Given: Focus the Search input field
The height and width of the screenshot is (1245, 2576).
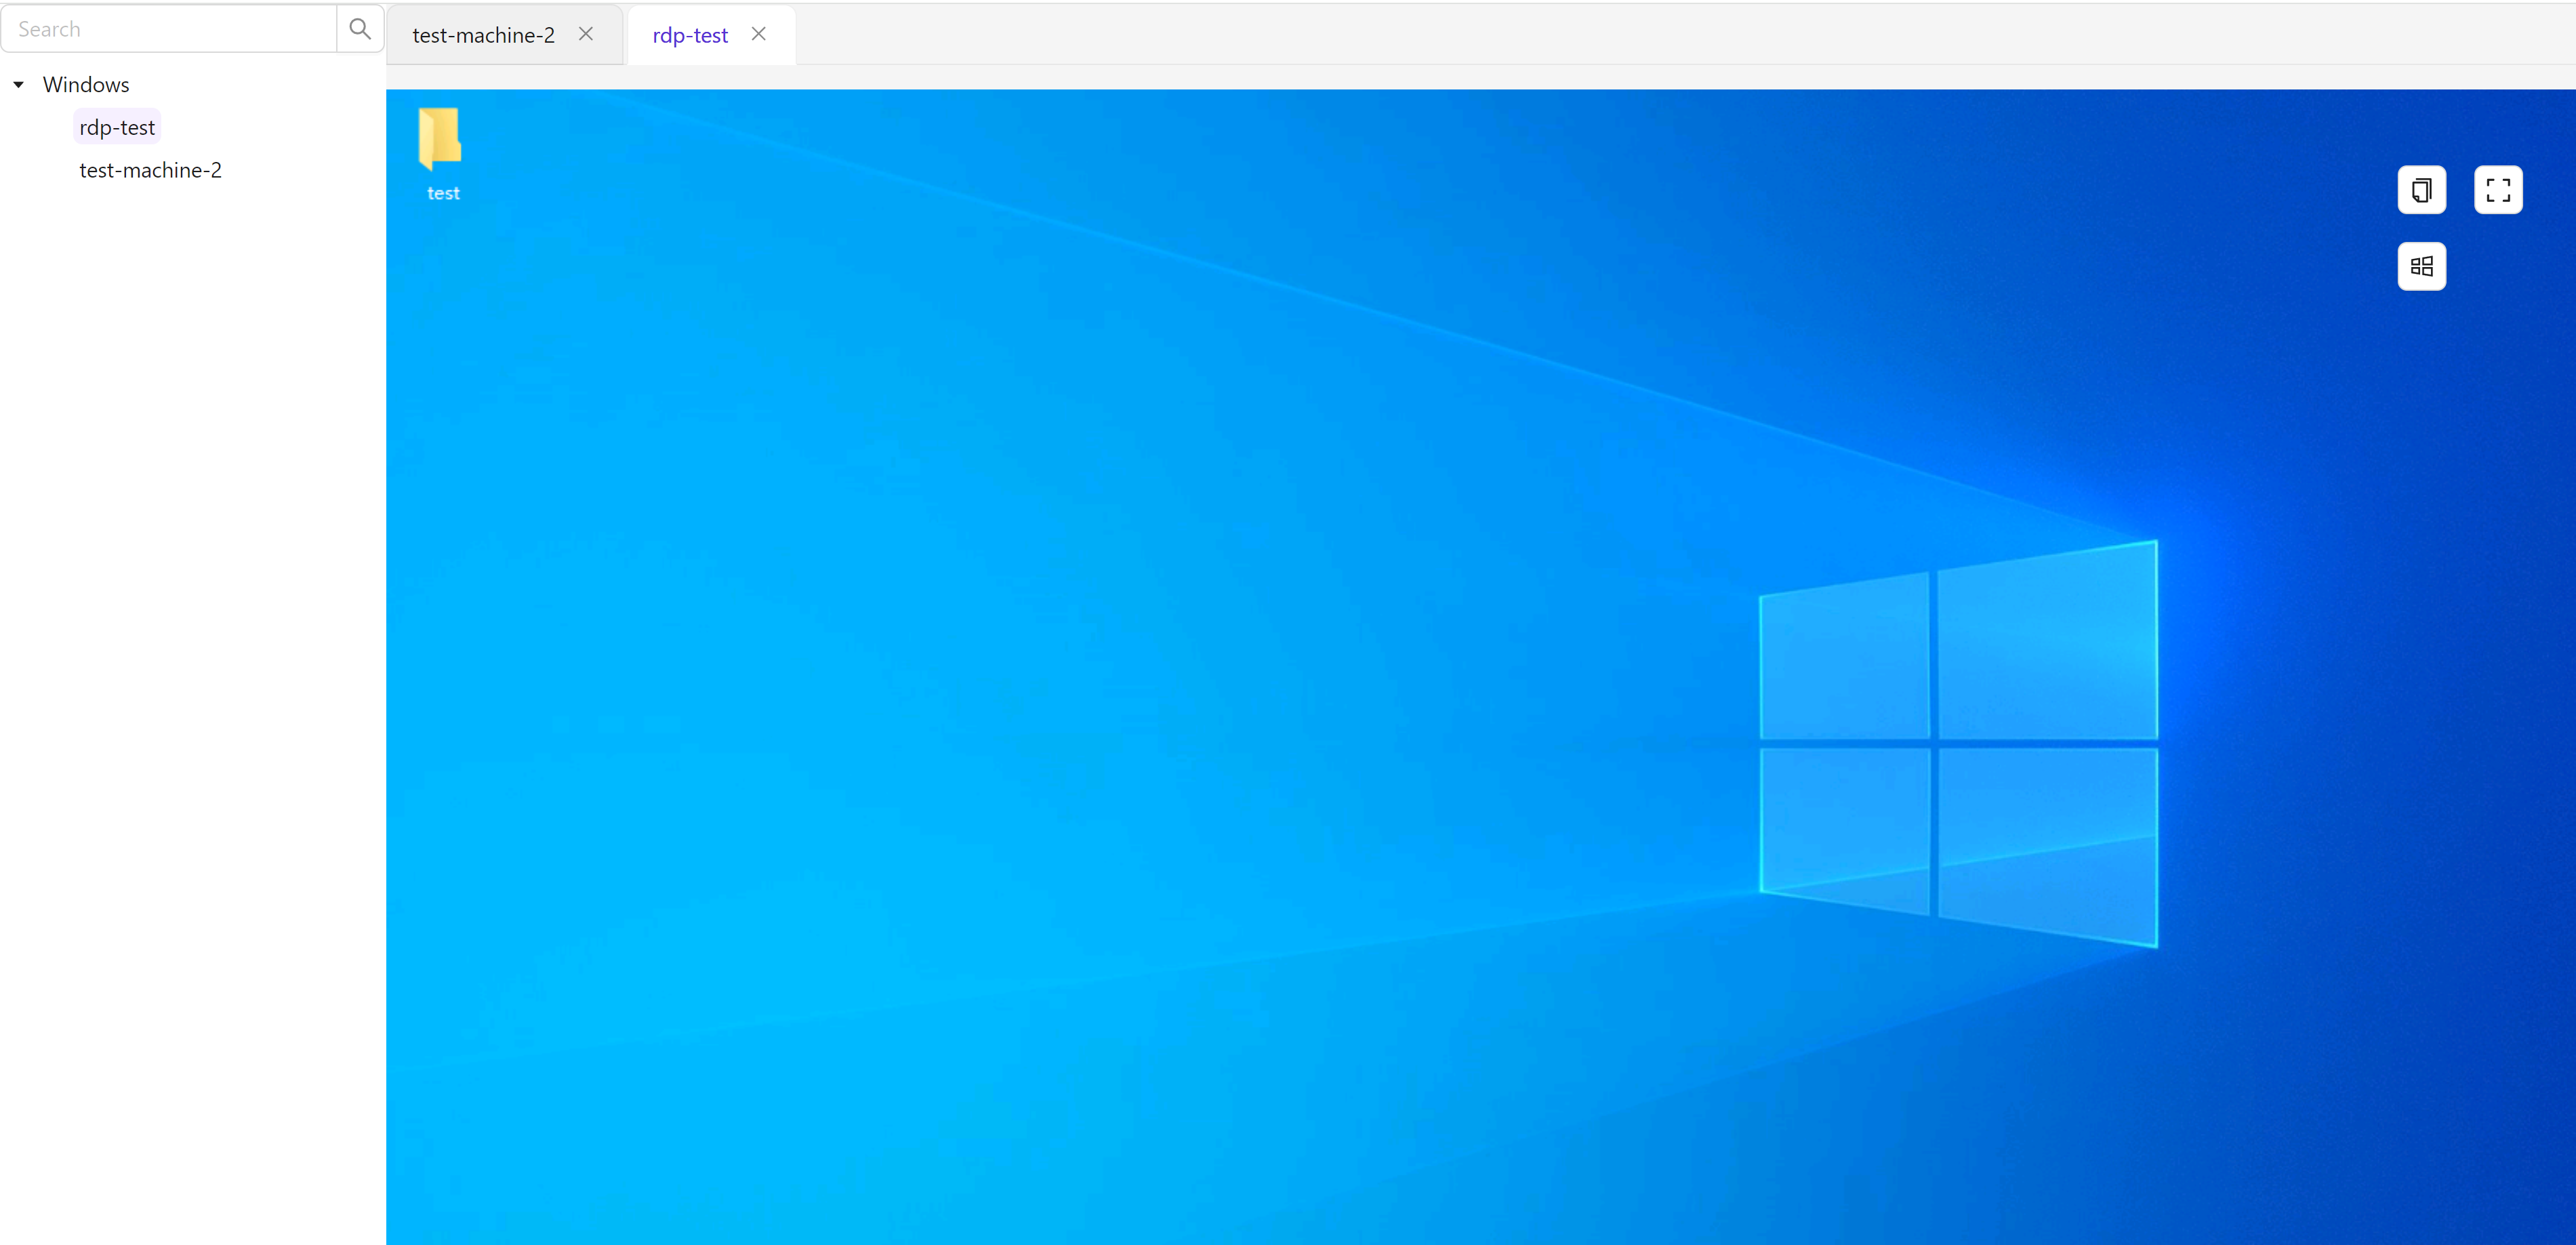Looking at the screenshot, I should click(x=169, y=29).
